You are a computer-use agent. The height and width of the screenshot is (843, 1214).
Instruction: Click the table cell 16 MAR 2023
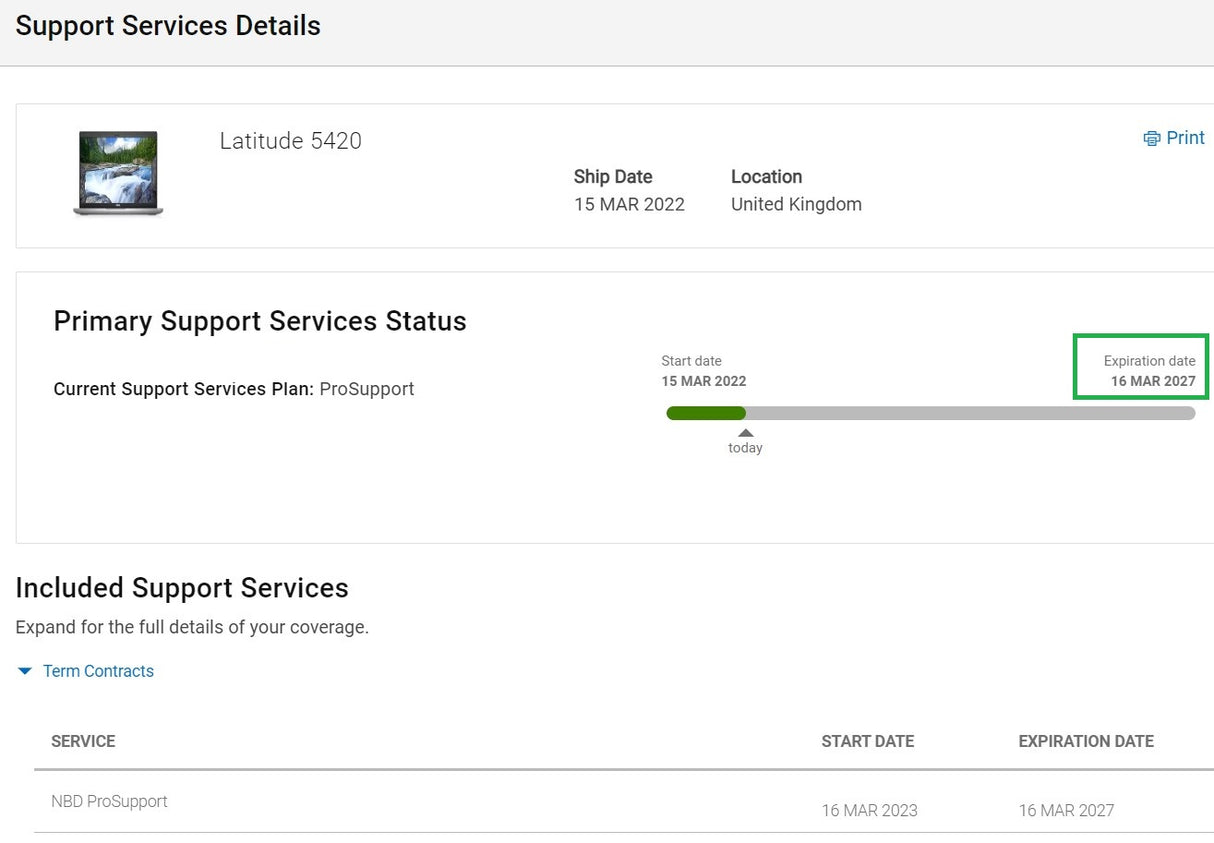[x=870, y=811]
